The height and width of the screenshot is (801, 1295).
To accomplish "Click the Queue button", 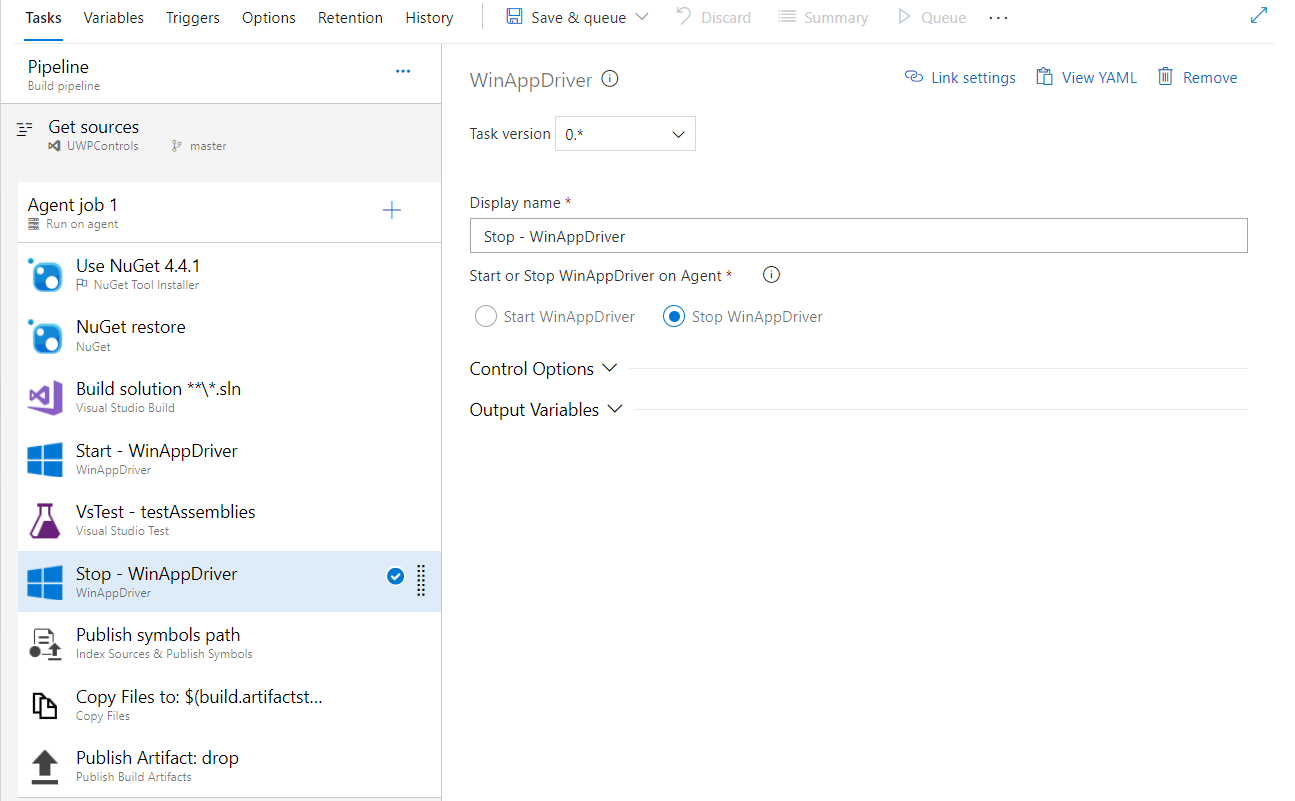I will pyautogui.click(x=931, y=17).
